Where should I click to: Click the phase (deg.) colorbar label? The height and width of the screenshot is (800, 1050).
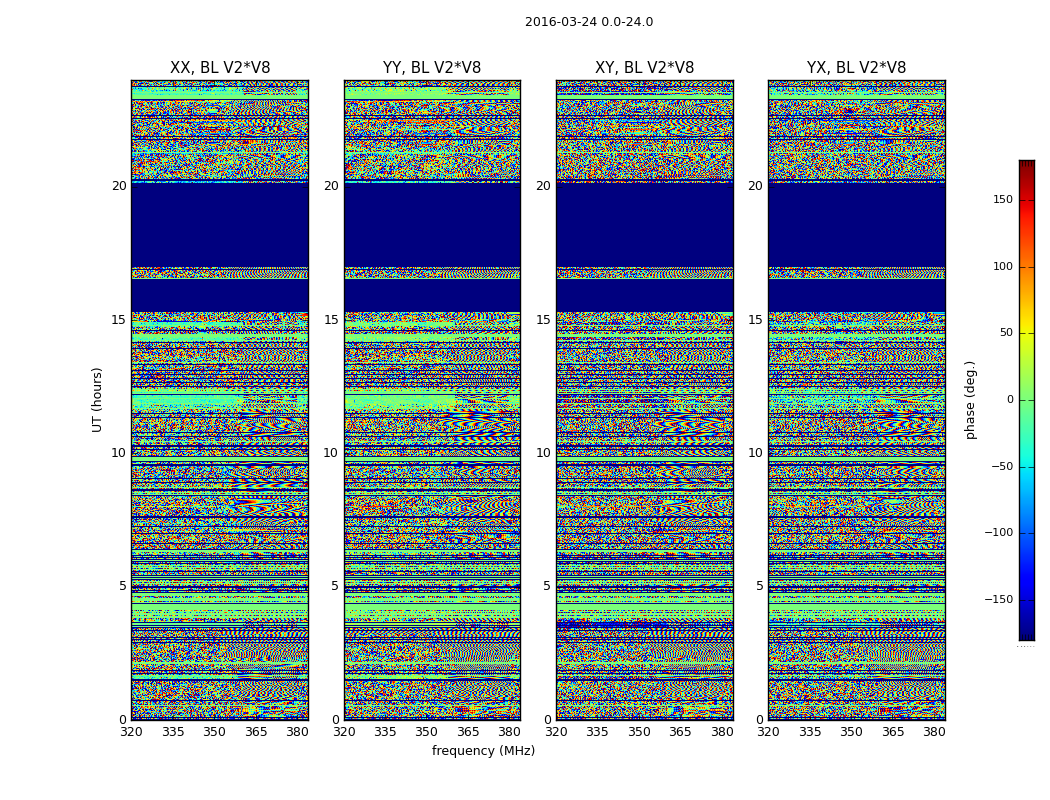click(970, 400)
